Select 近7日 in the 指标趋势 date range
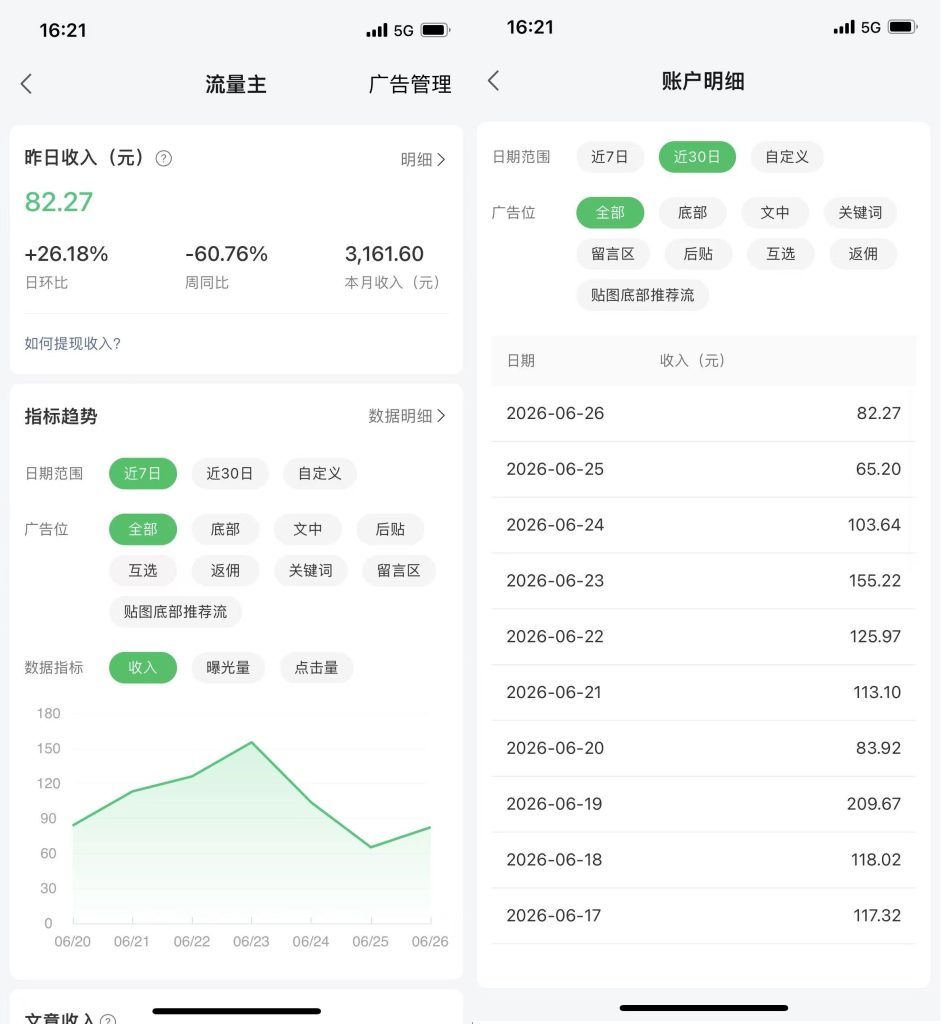 tap(142, 473)
